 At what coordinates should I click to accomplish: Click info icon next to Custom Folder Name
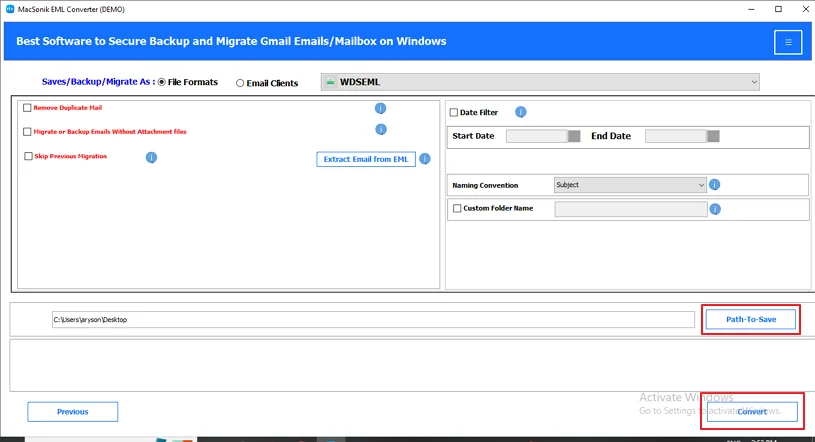pos(715,209)
